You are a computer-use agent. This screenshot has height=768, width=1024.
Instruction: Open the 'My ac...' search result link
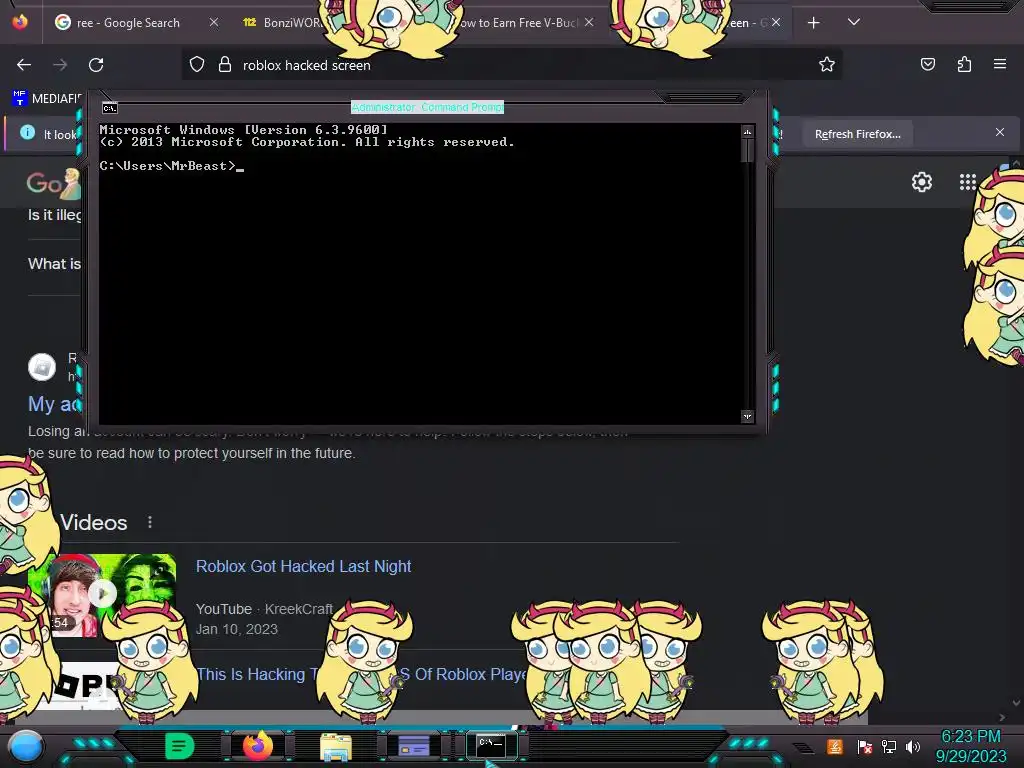click(x=54, y=404)
